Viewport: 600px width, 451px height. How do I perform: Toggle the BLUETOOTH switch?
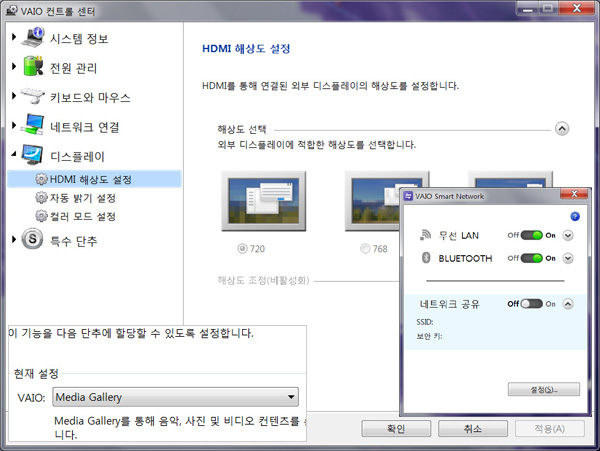[532, 258]
